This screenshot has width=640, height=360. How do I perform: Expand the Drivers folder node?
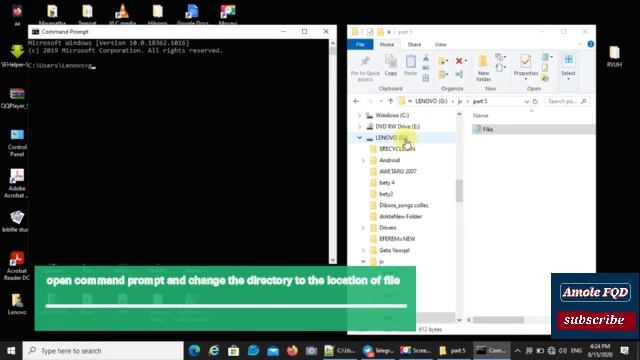[x=363, y=228]
